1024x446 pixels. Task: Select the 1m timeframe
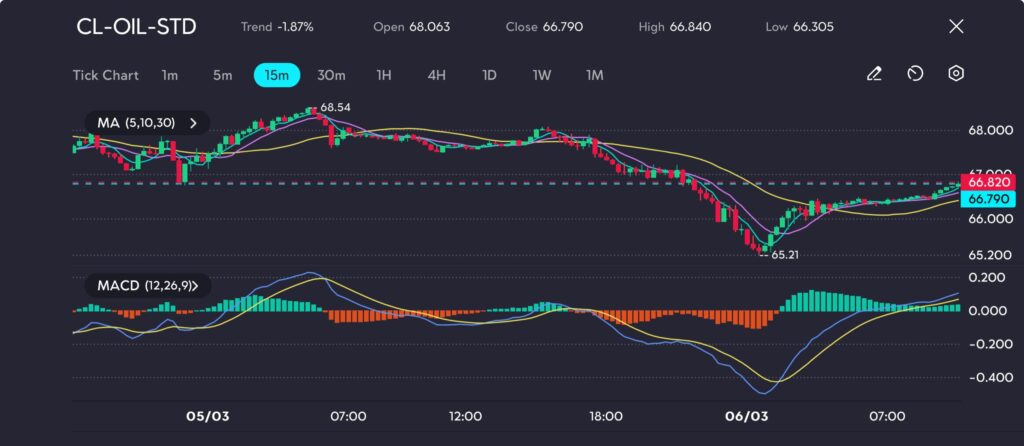tap(170, 75)
